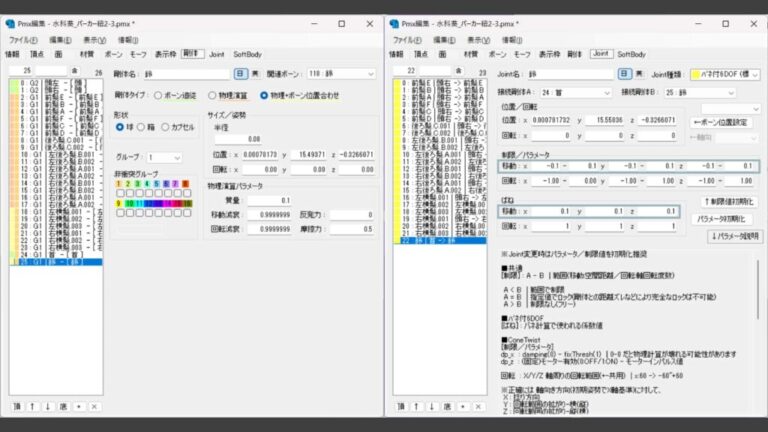Click the + add button under the rigid body list
This screenshot has width=768, height=432.
tap(80, 406)
